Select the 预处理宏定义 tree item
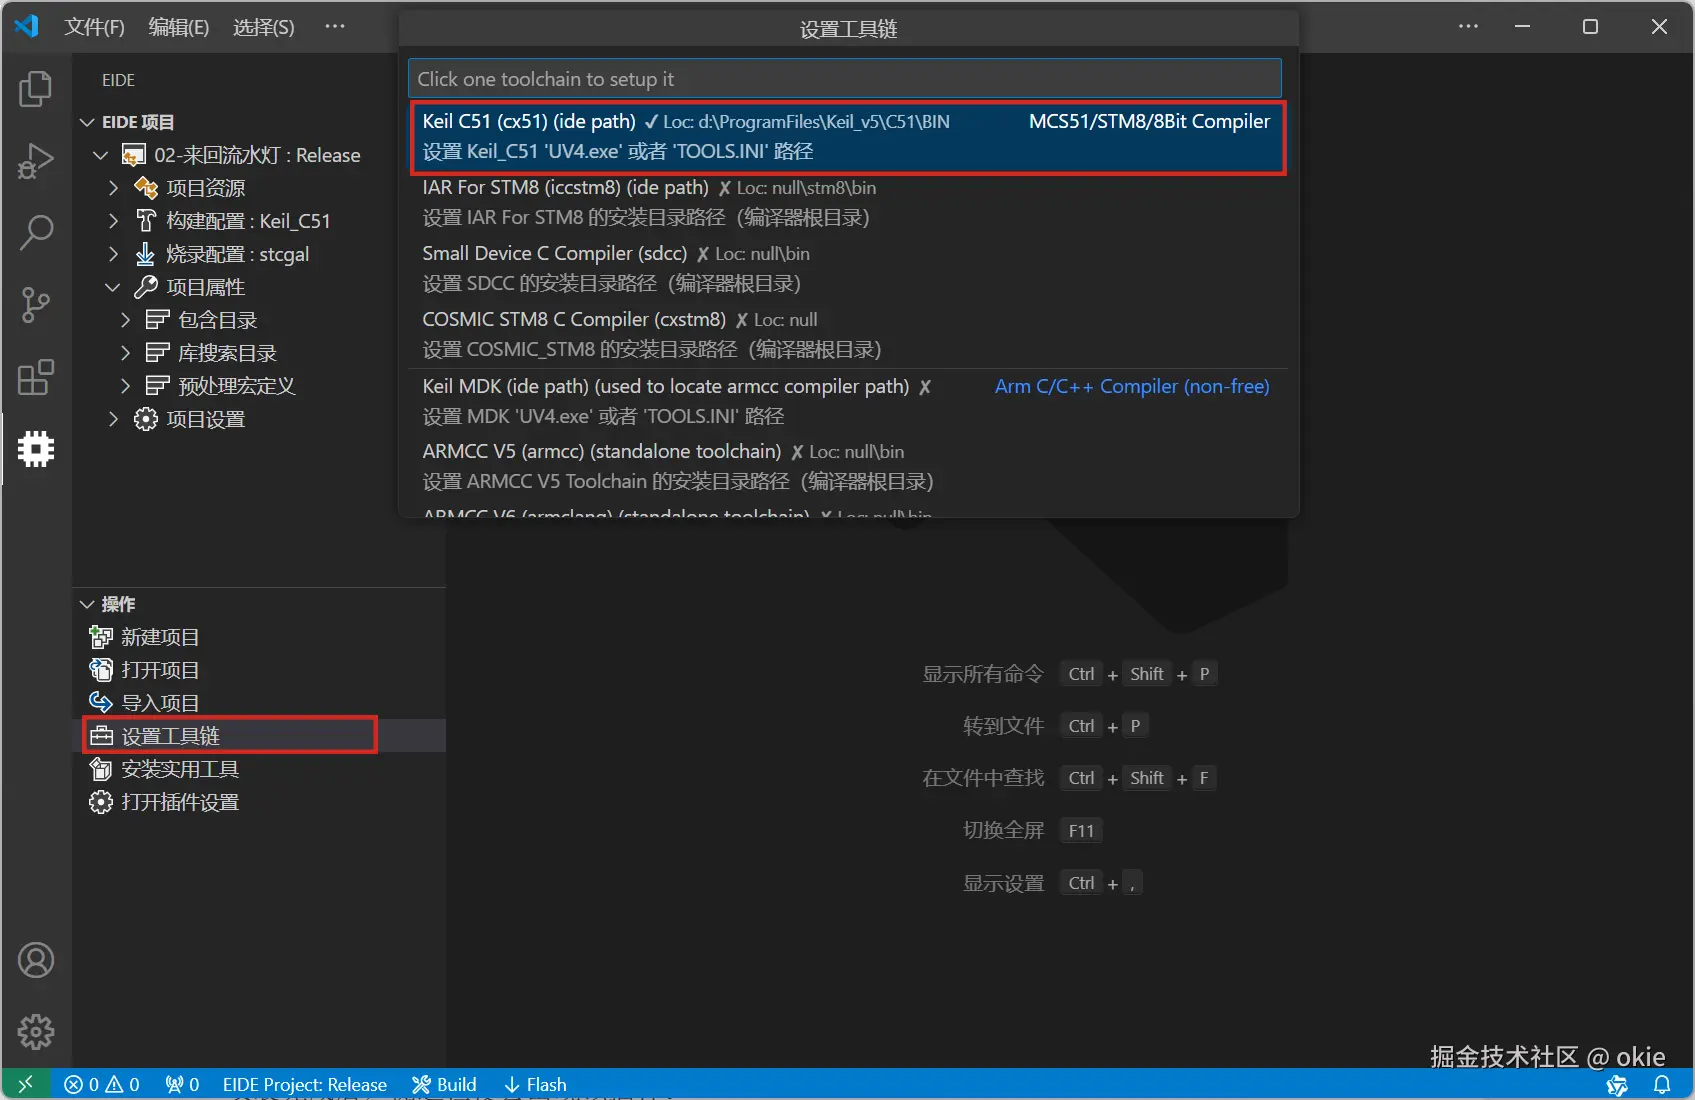This screenshot has width=1695, height=1100. click(x=237, y=386)
